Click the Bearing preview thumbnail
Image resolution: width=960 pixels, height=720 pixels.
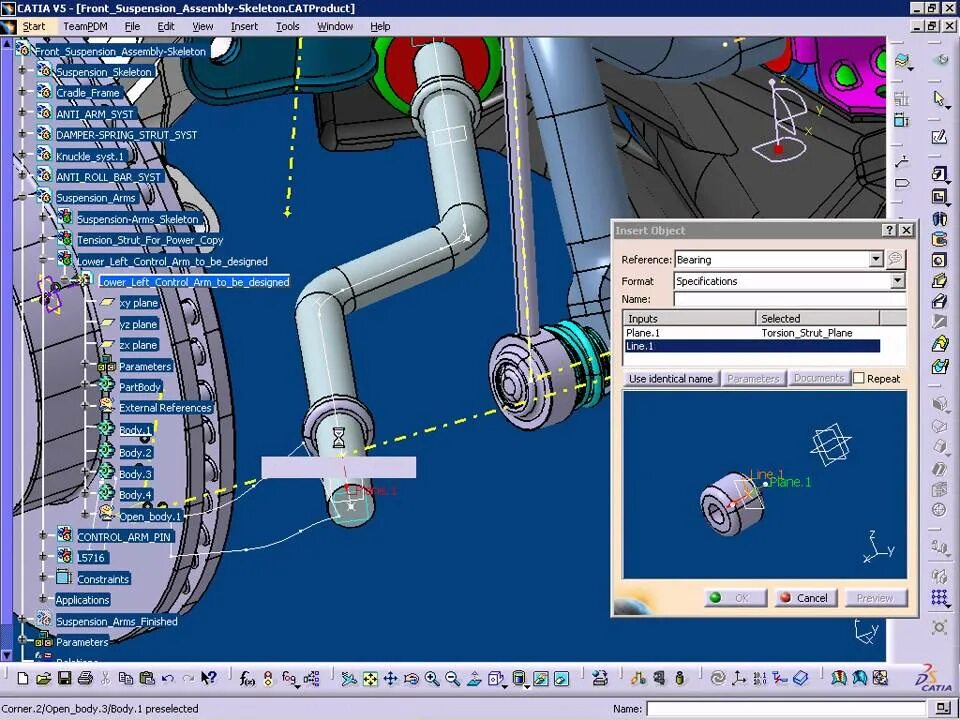click(x=765, y=484)
